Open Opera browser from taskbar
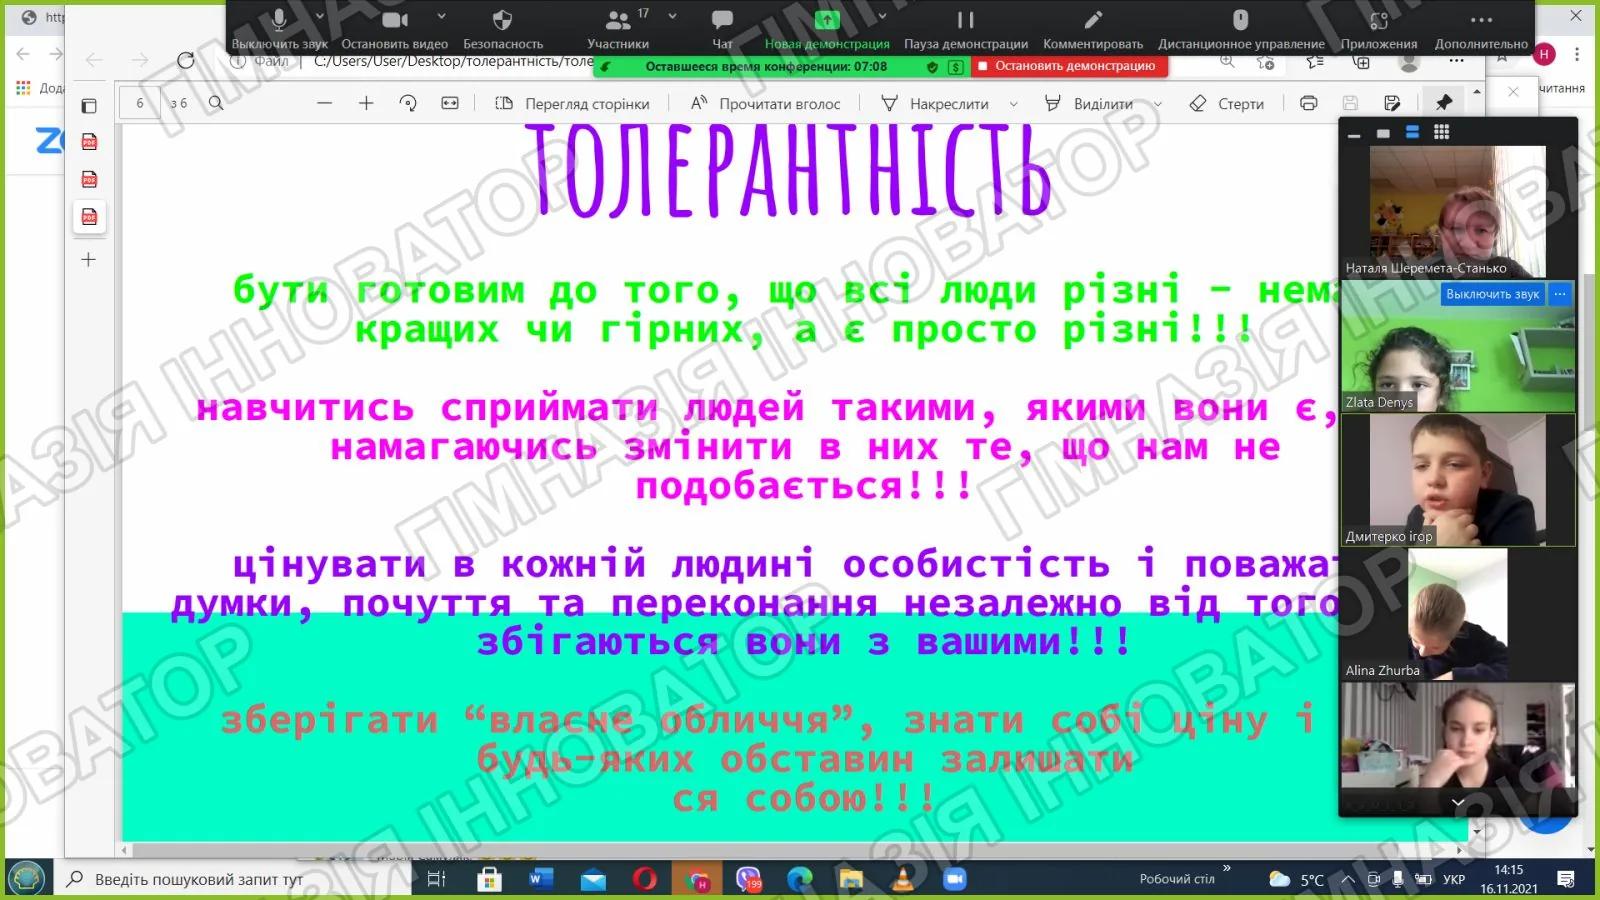1600x900 pixels. click(x=645, y=879)
